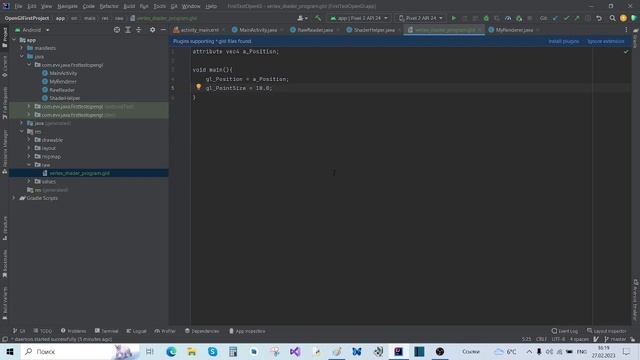Click the IDE updates yellow circle icon
640x360 pixels.
(x=623, y=18)
